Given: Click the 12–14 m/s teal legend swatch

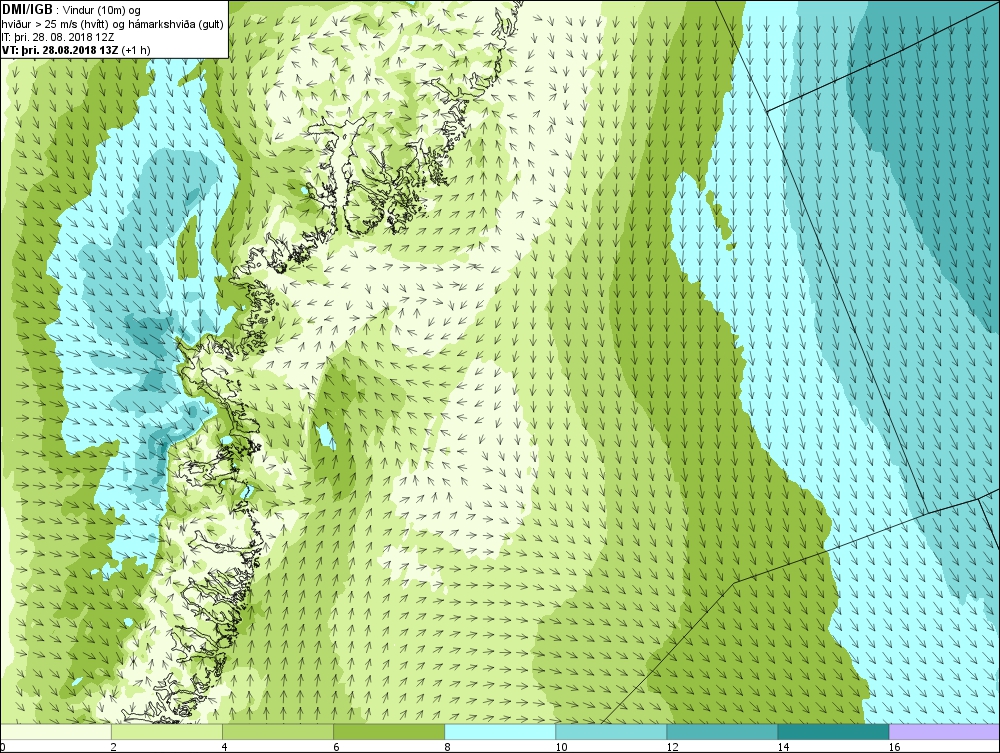Looking at the screenshot, I should pyautogui.click(x=722, y=732).
